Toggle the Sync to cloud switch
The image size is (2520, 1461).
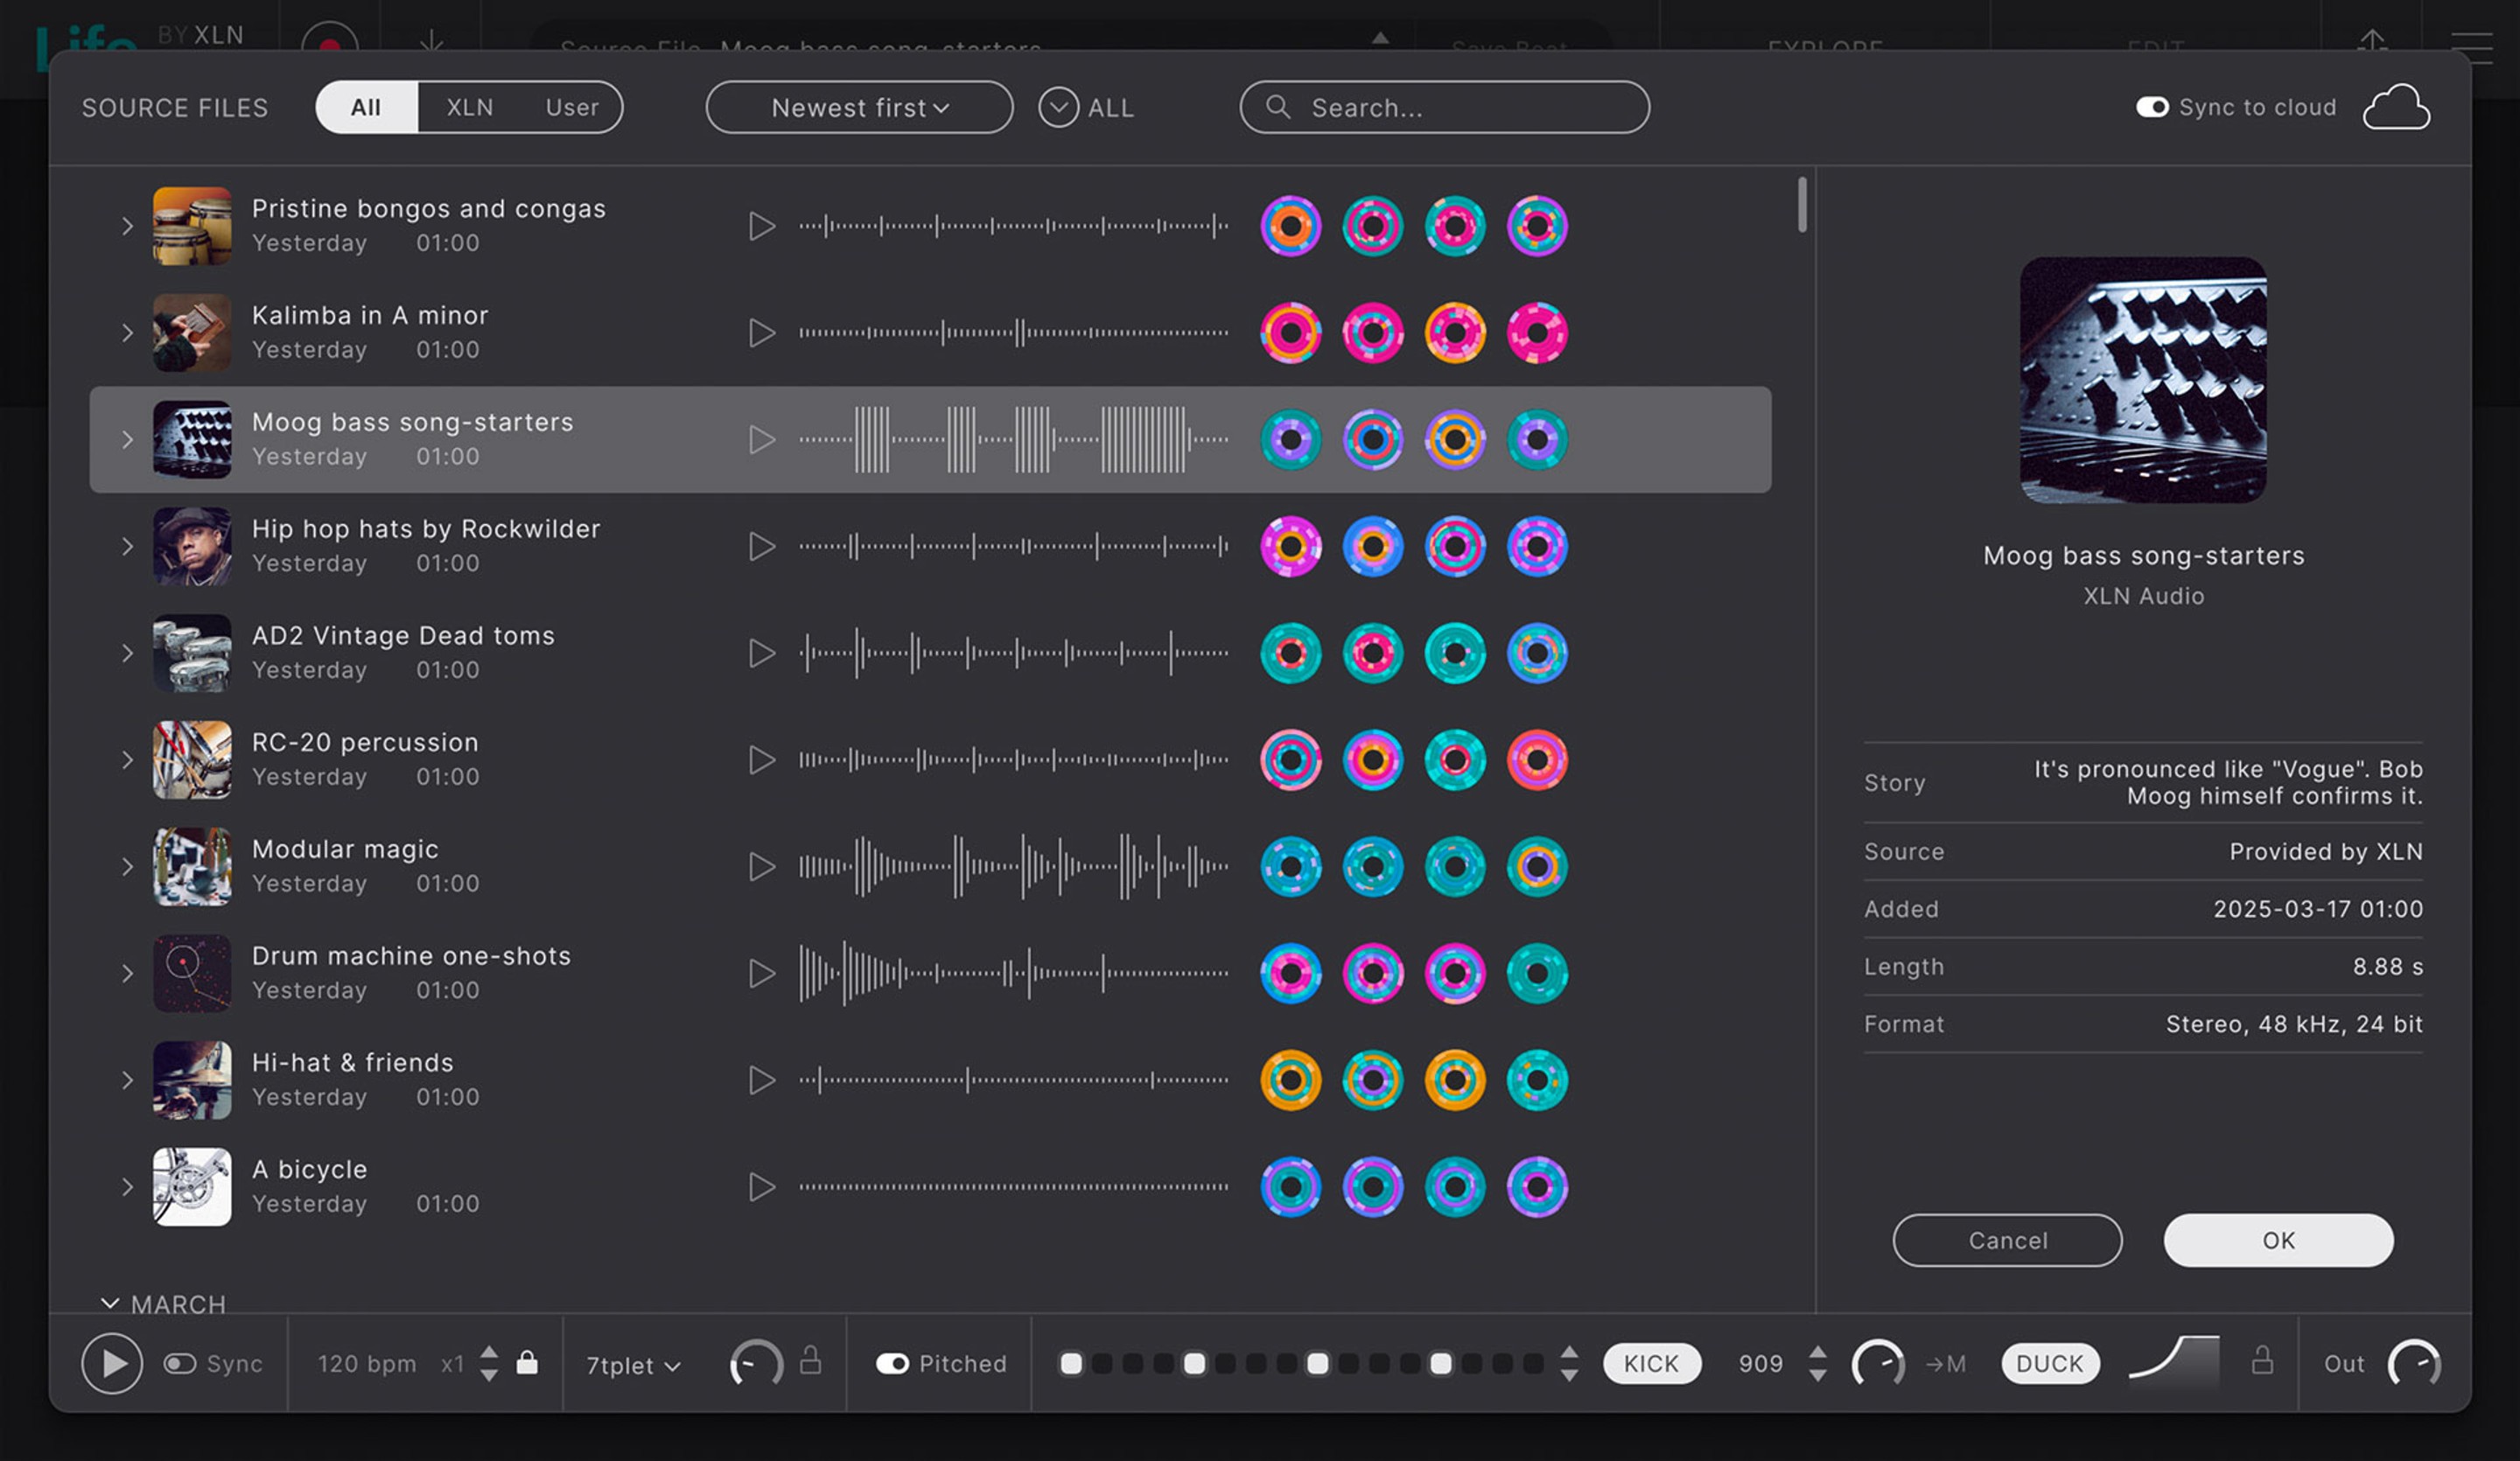coord(2151,107)
